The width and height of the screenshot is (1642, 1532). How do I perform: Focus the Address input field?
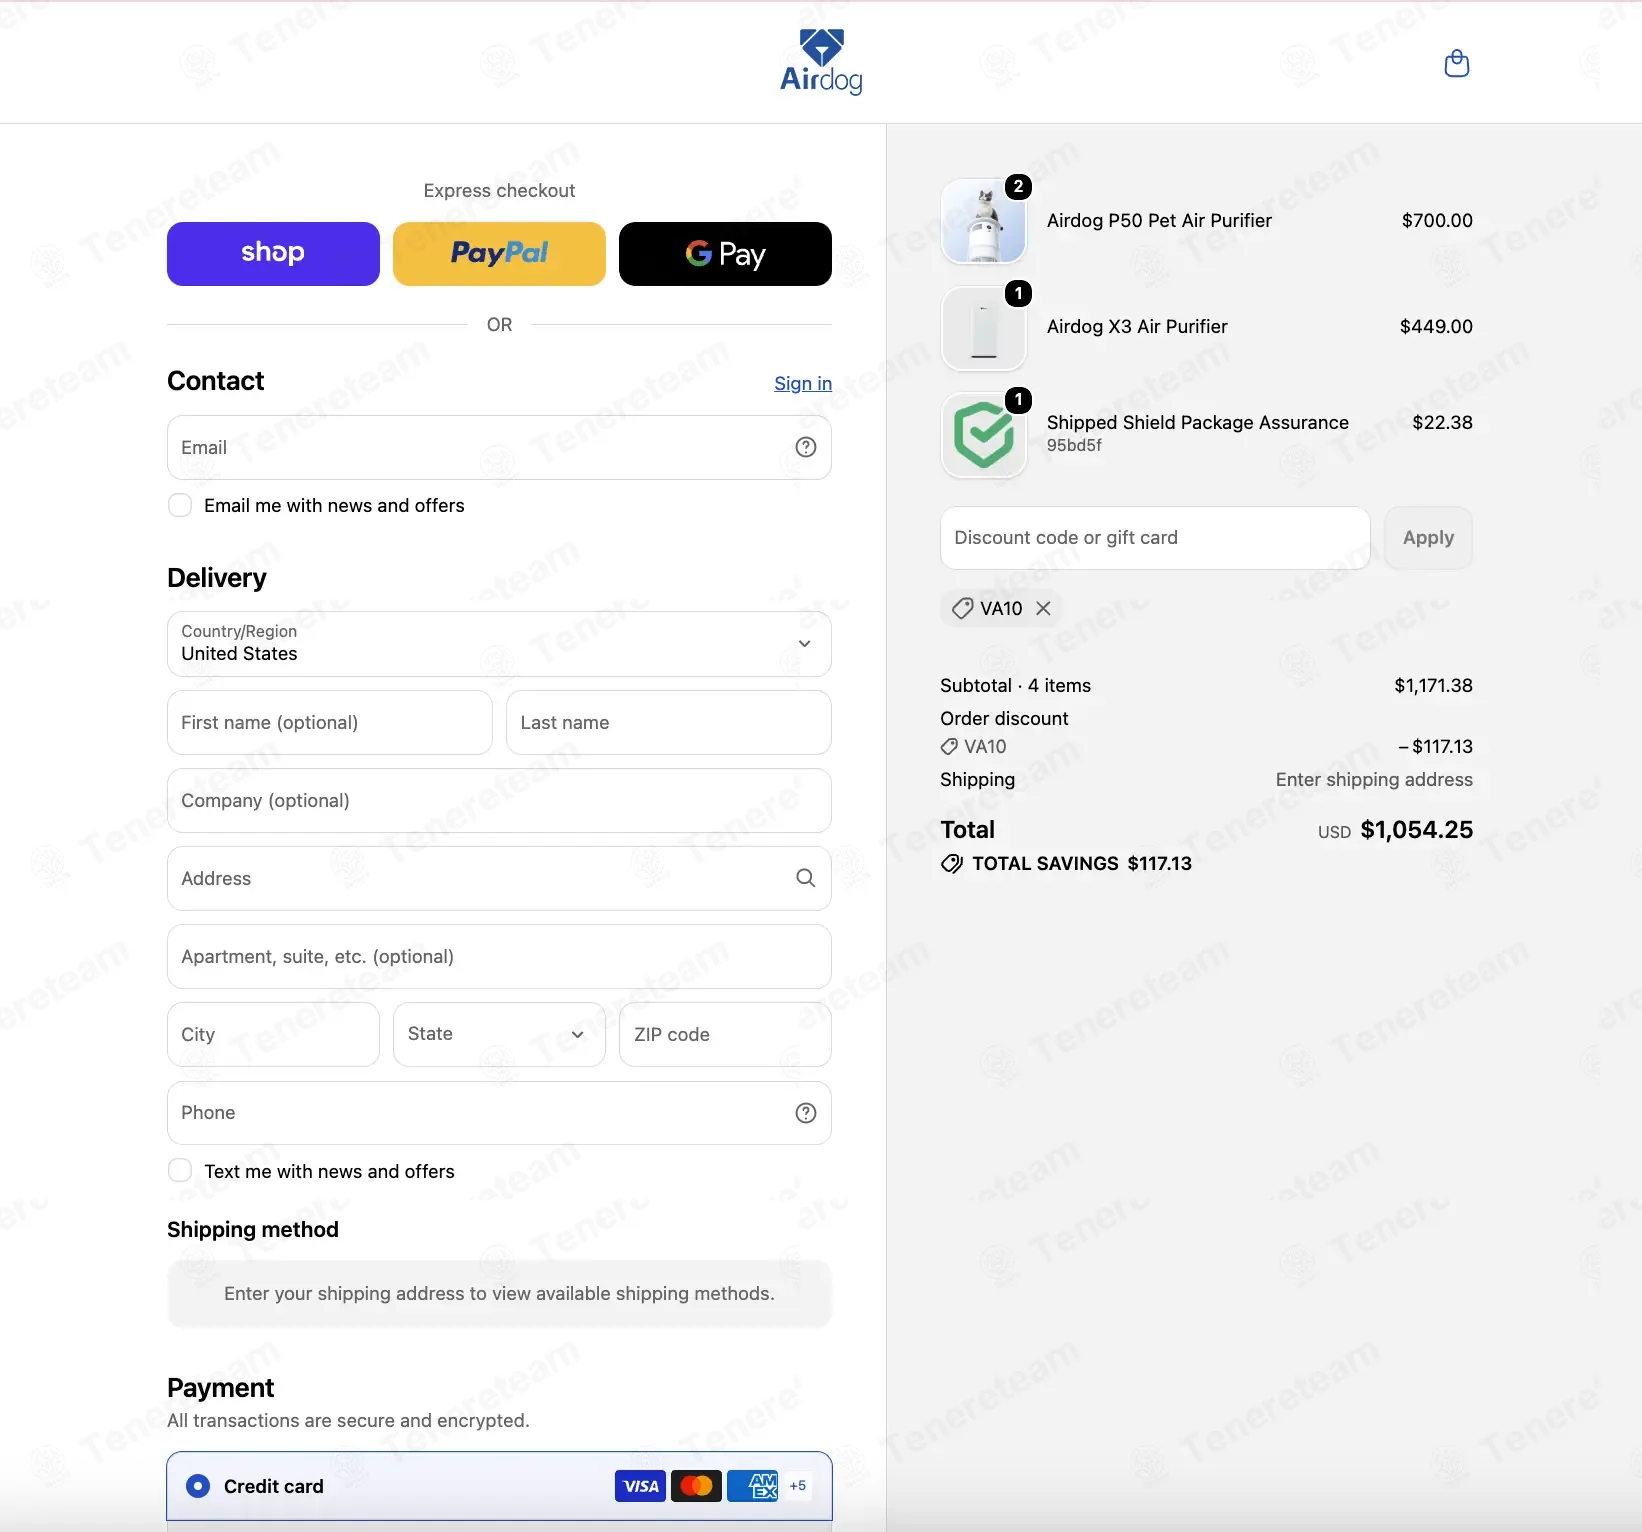tap(499, 878)
